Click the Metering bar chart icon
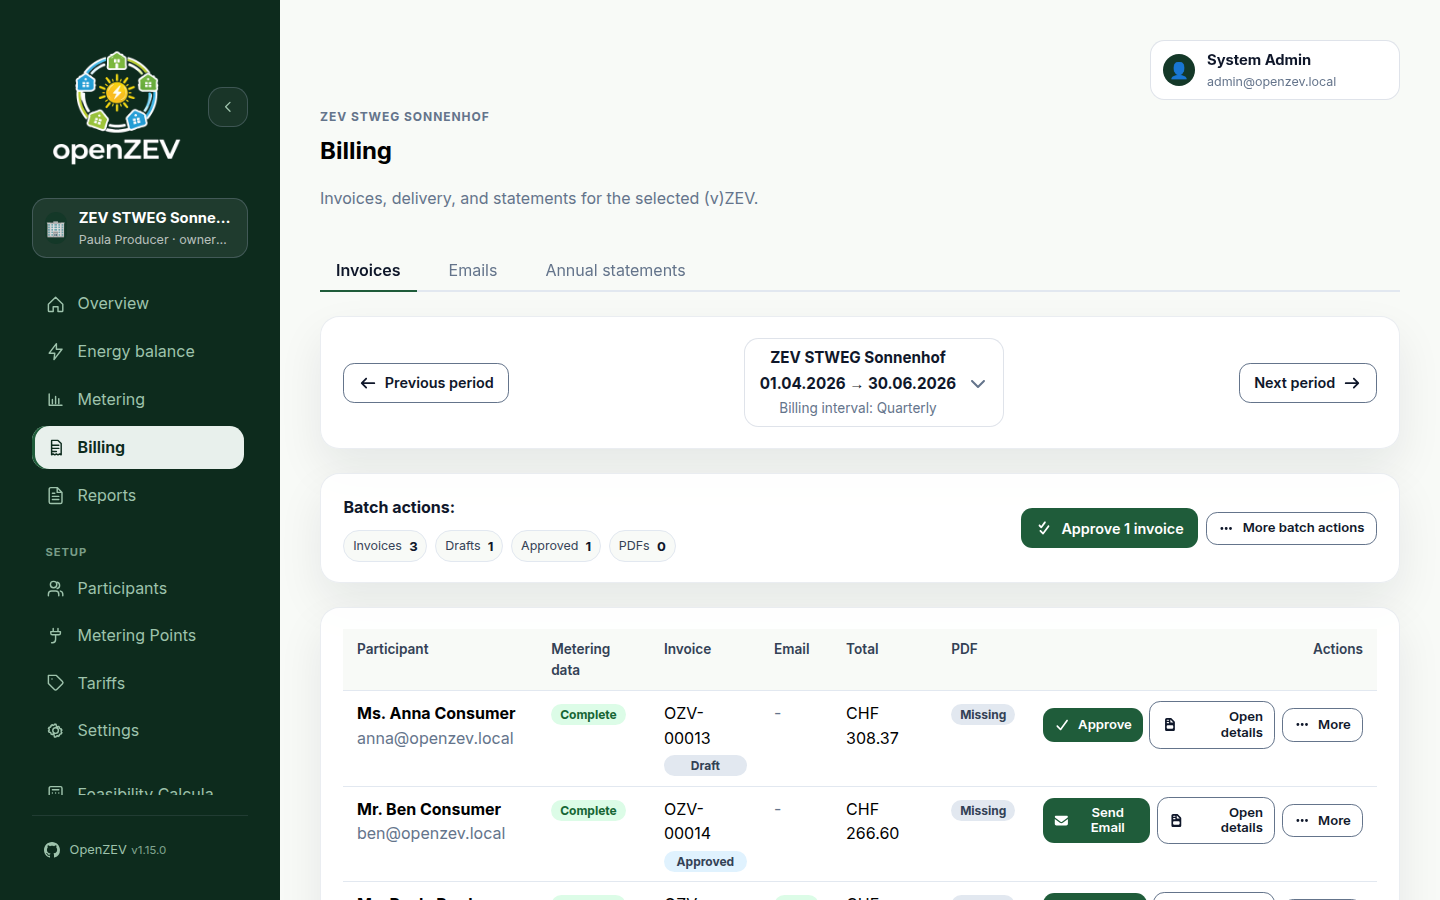 (x=56, y=400)
